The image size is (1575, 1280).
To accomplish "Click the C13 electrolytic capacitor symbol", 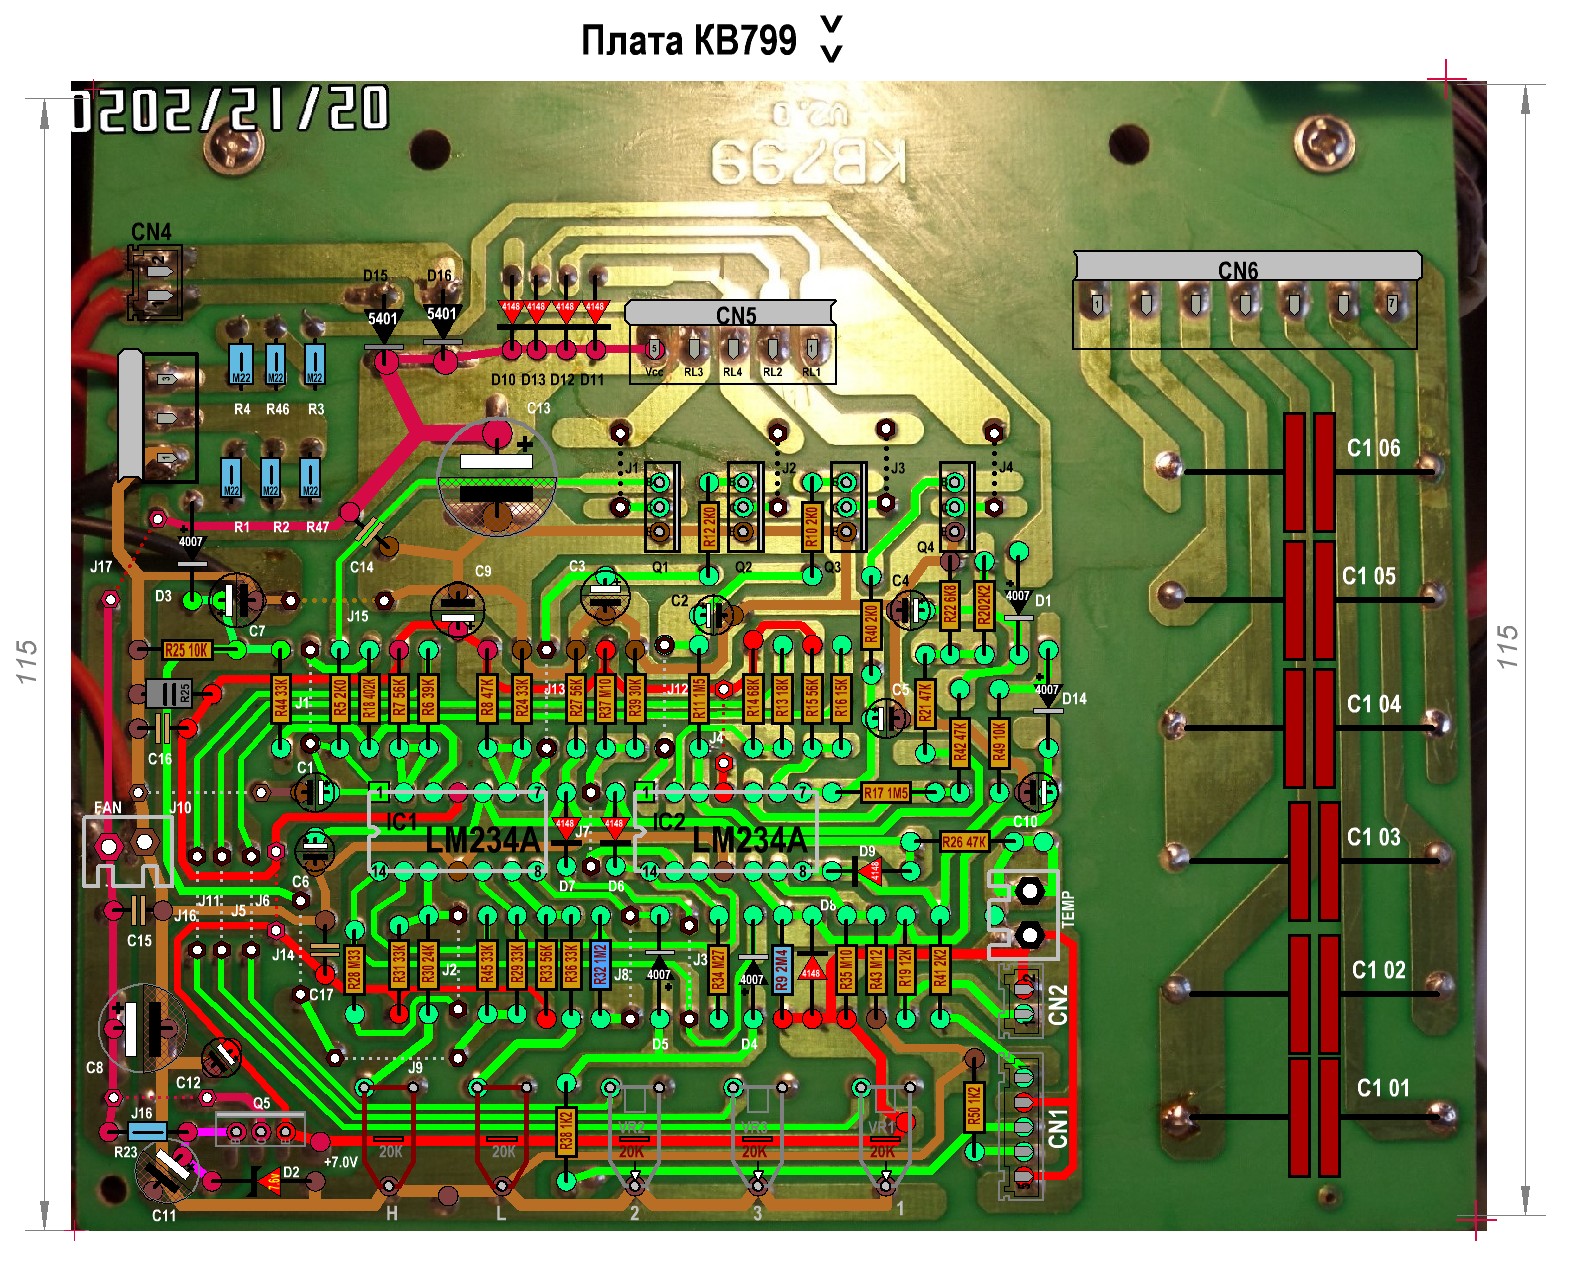I will click(496, 476).
